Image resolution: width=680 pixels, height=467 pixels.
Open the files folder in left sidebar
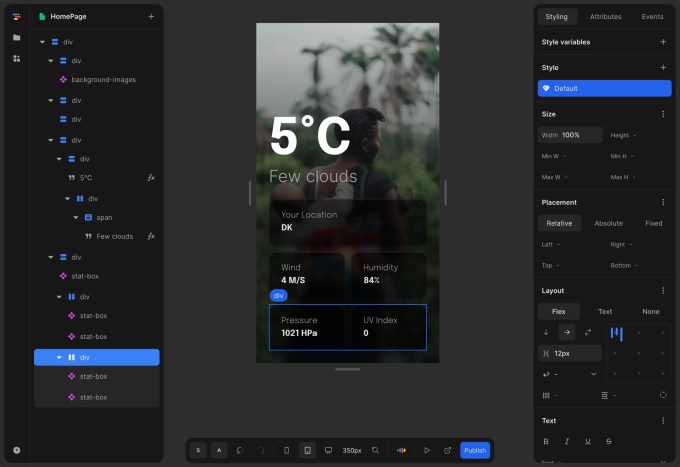point(16,37)
